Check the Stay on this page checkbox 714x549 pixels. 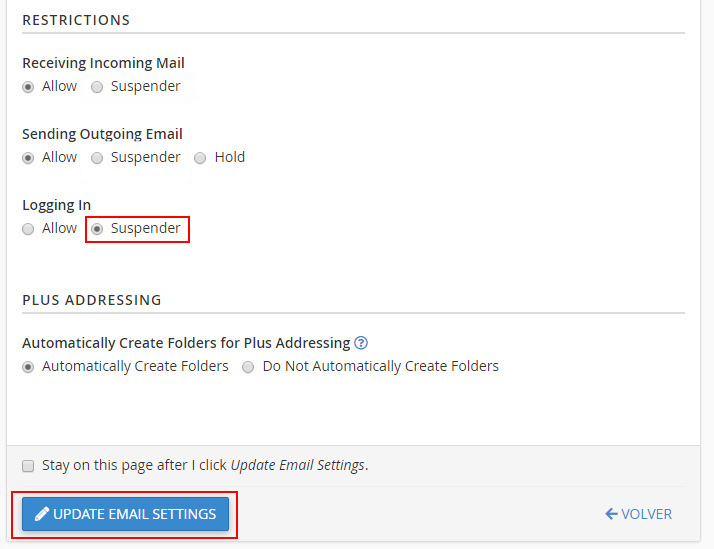coord(28,466)
